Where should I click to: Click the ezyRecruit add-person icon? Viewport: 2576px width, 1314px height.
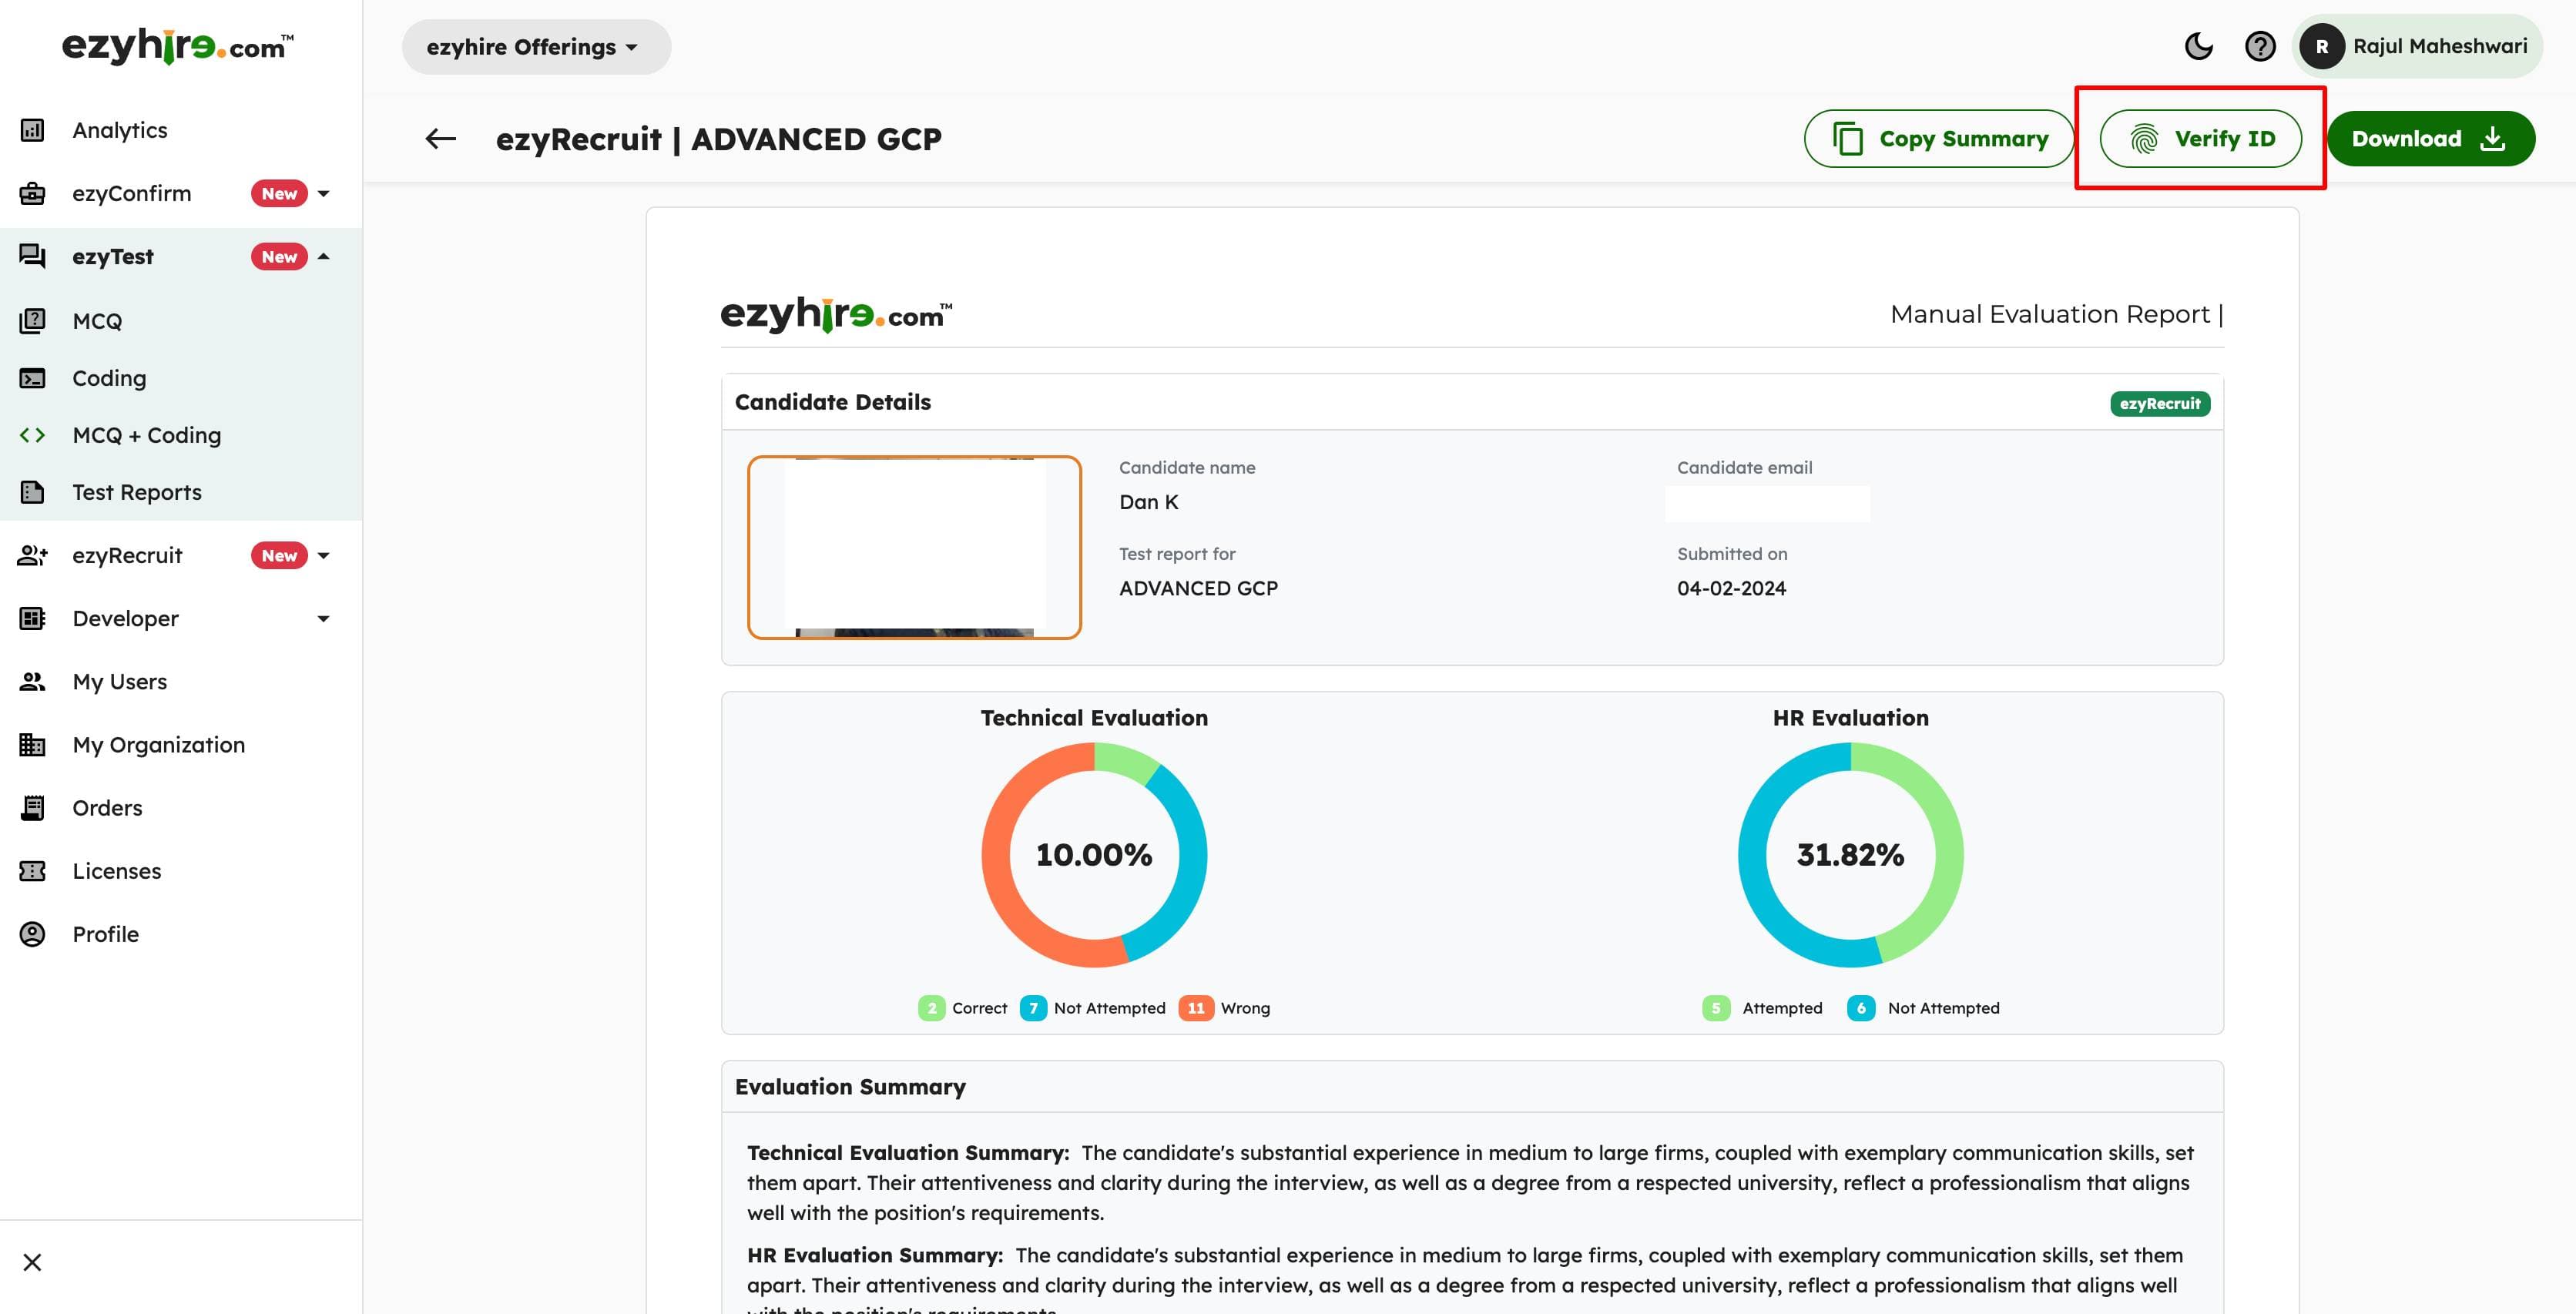[x=32, y=555]
